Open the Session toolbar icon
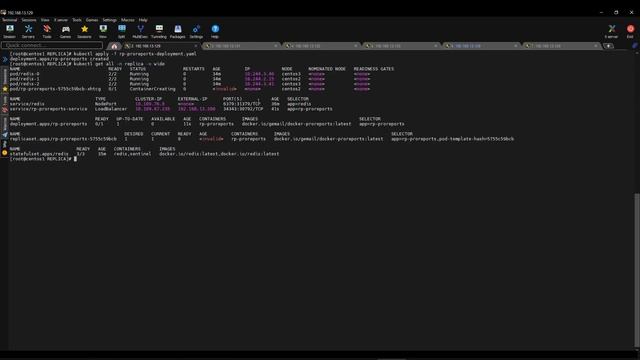 [9, 31]
